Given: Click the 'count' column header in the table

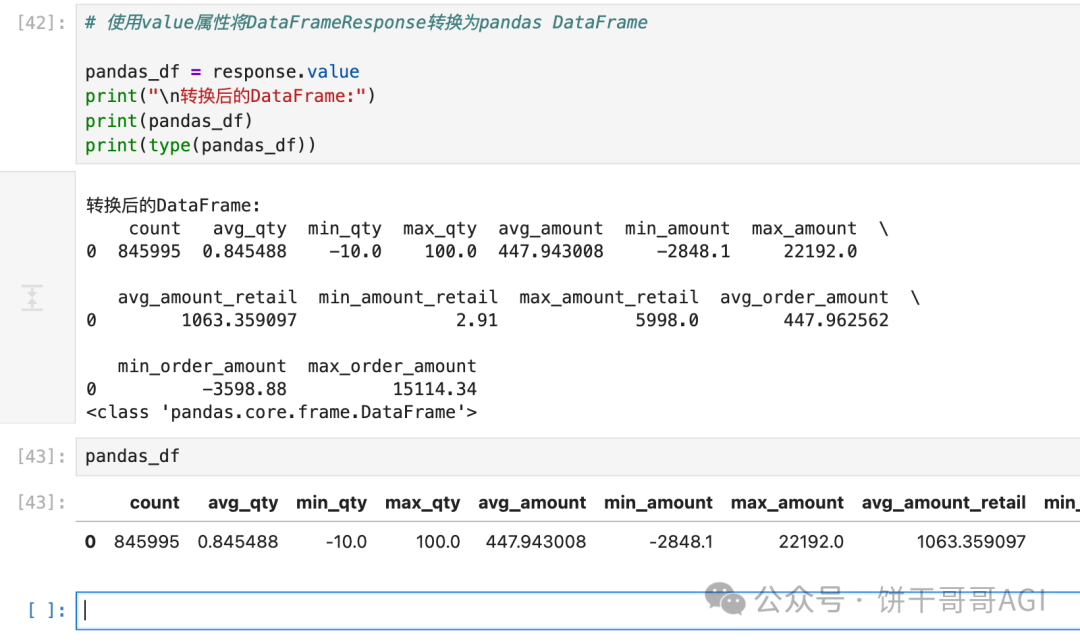Looking at the screenshot, I should coord(154,503).
